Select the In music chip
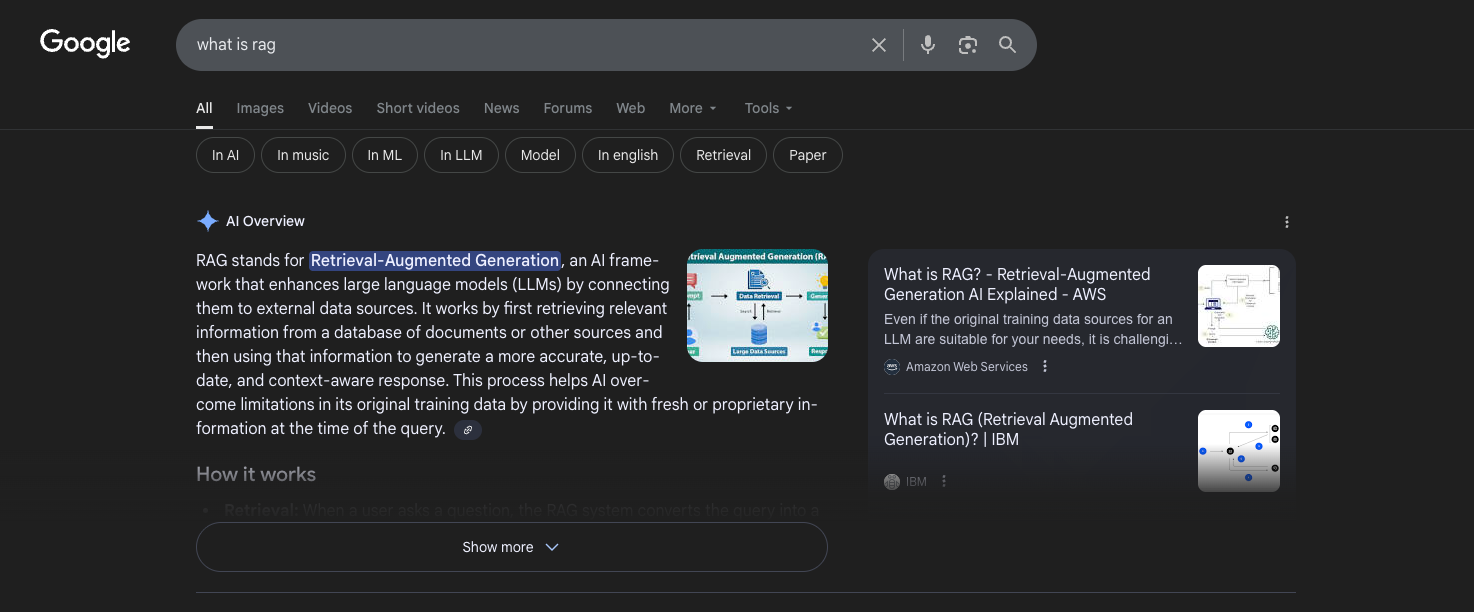Screen dimensions: 1474x612 (x=303, y=155)
